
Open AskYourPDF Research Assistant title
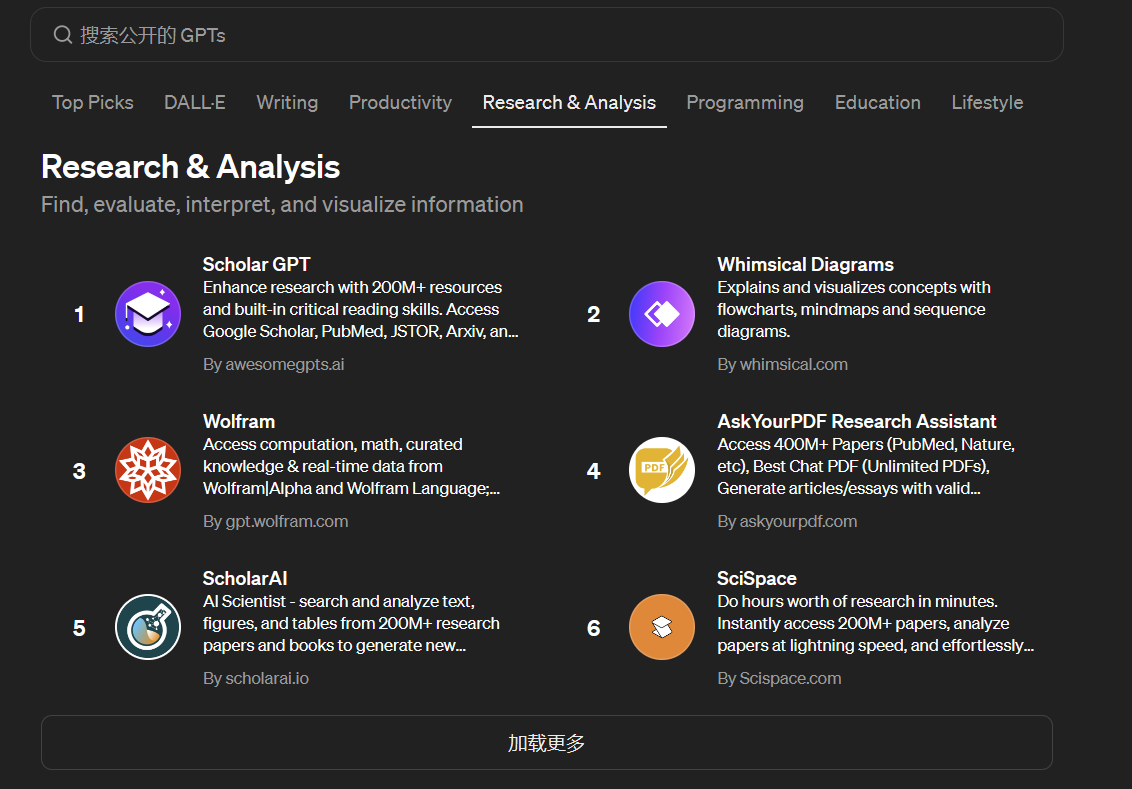coord(856,422)
